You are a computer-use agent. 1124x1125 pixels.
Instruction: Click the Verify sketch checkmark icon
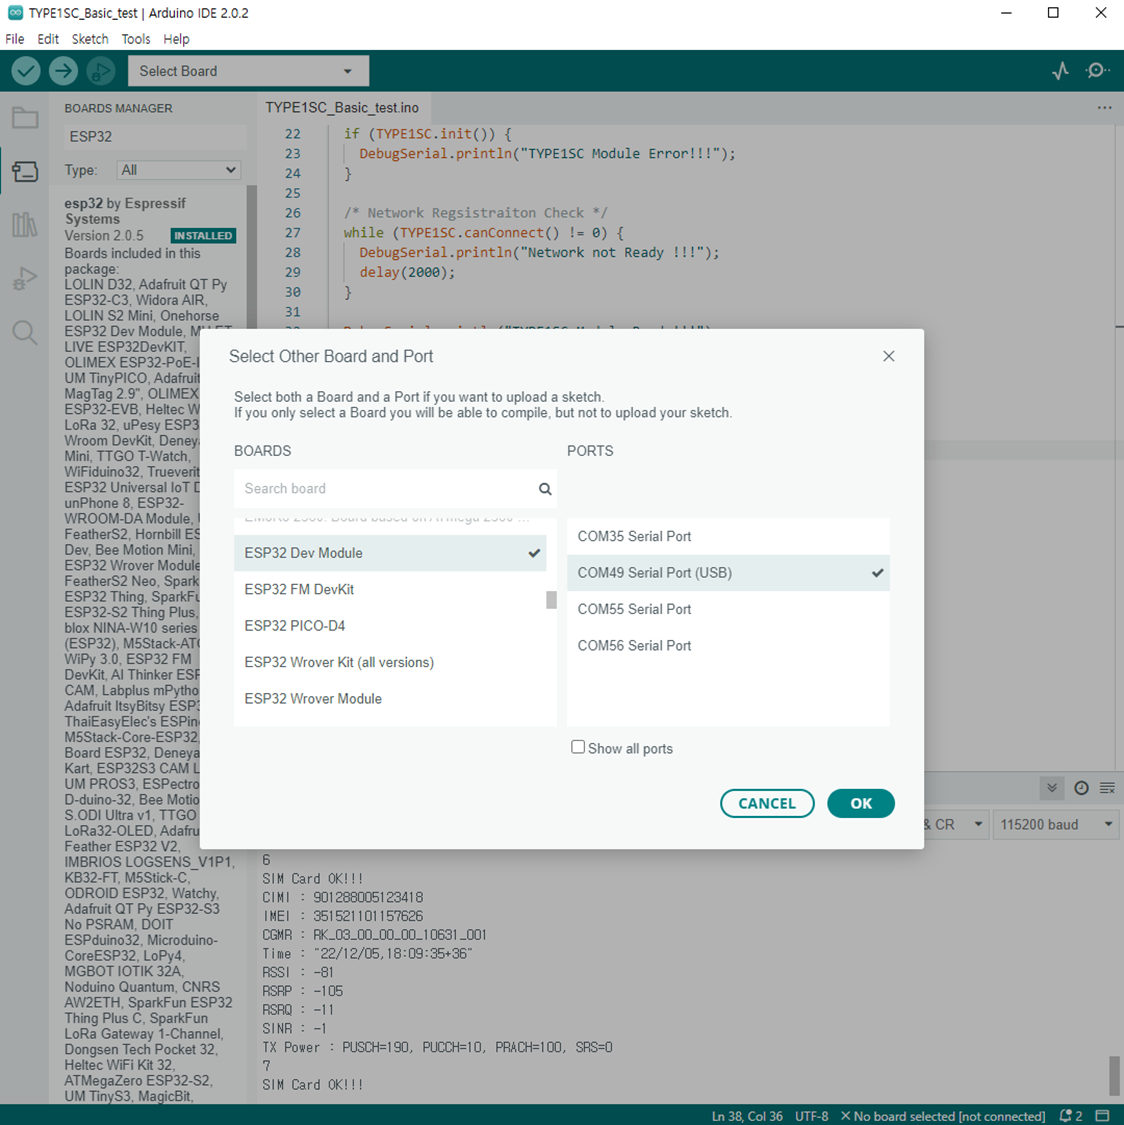point(26,71)
